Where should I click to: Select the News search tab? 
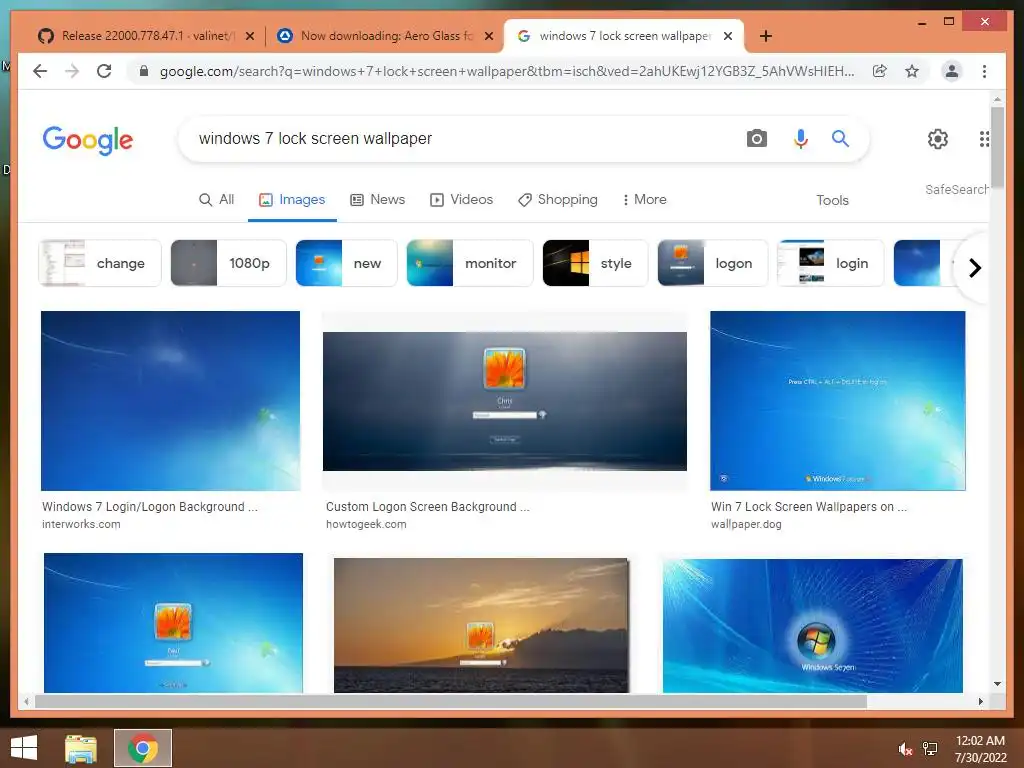(x=377, y=199)
